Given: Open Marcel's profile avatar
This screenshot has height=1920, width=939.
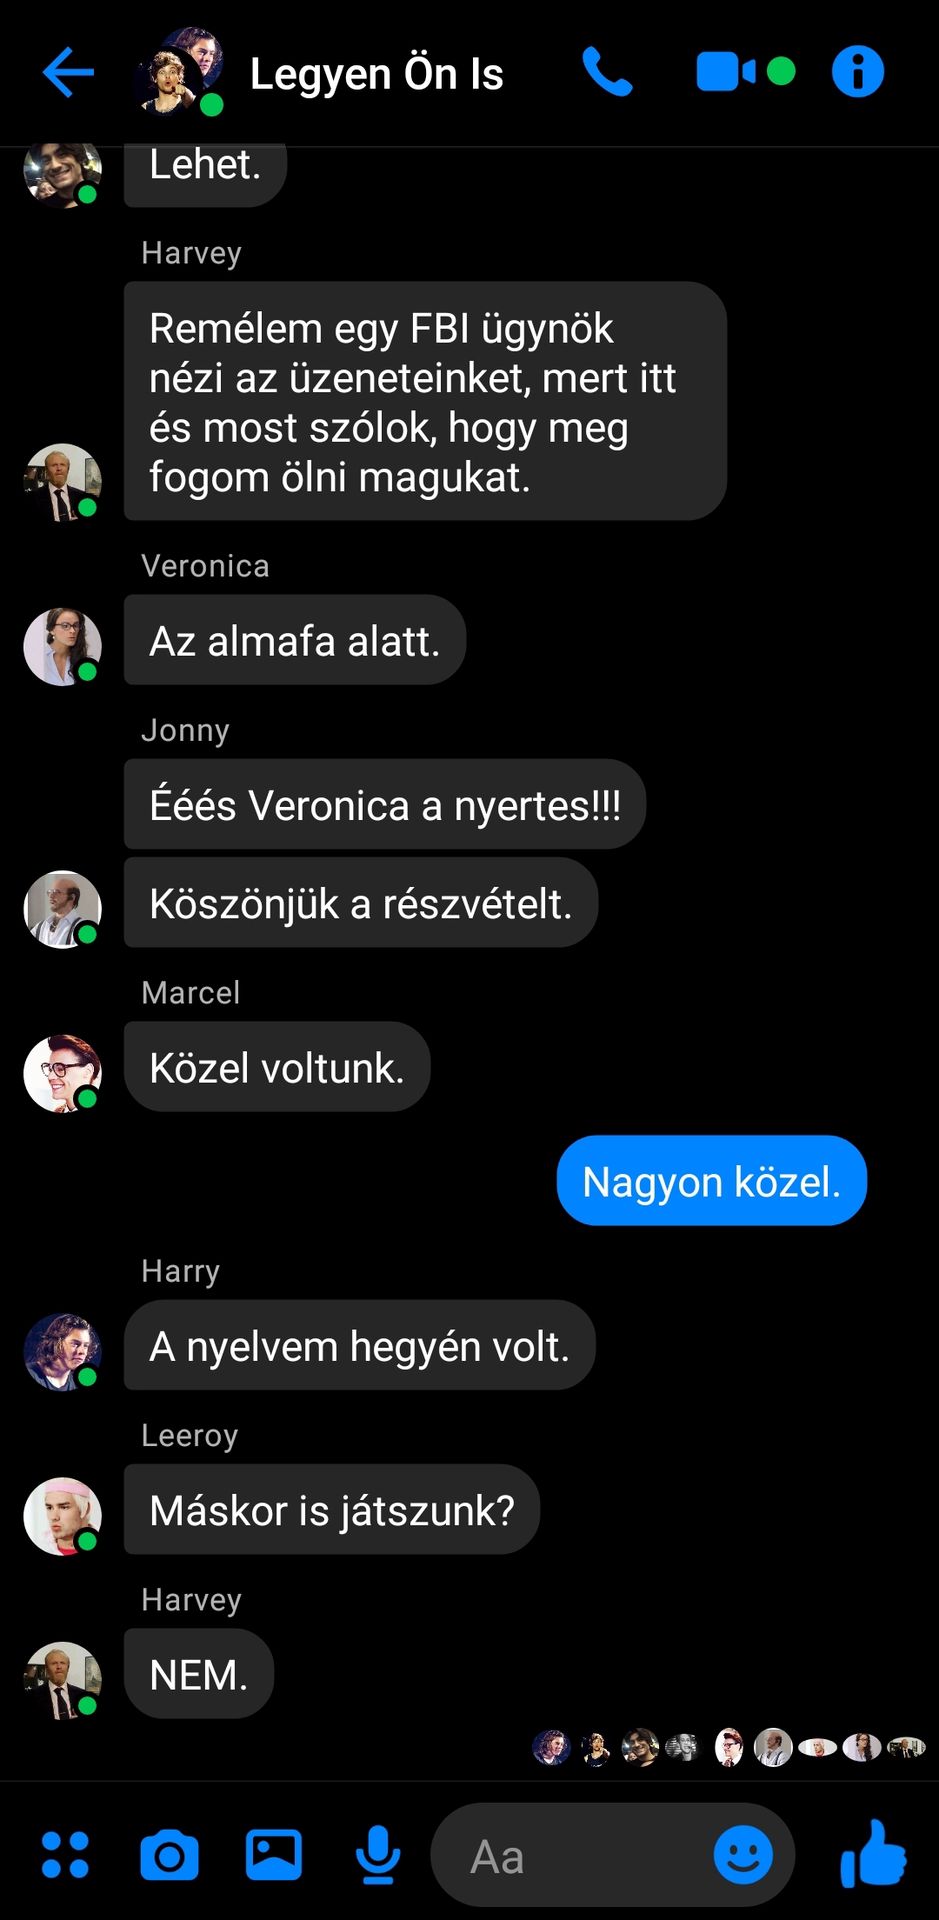Looking at the screenshot, I should point(62,1073).
